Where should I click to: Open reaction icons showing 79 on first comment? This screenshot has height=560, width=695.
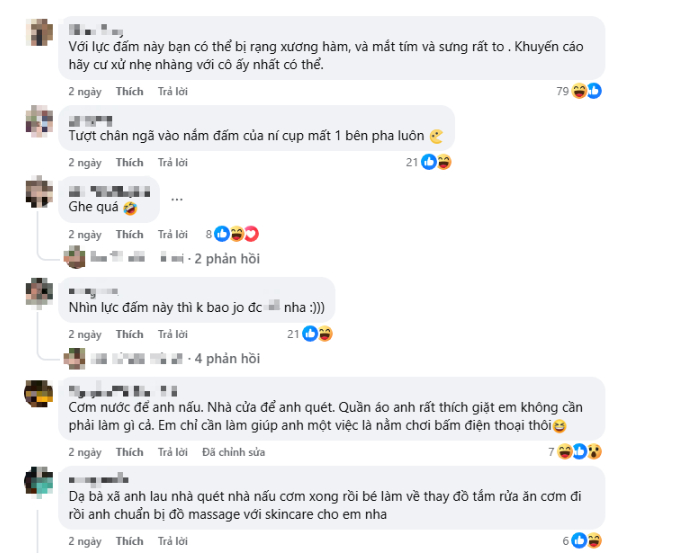click(x=586, y=91)
